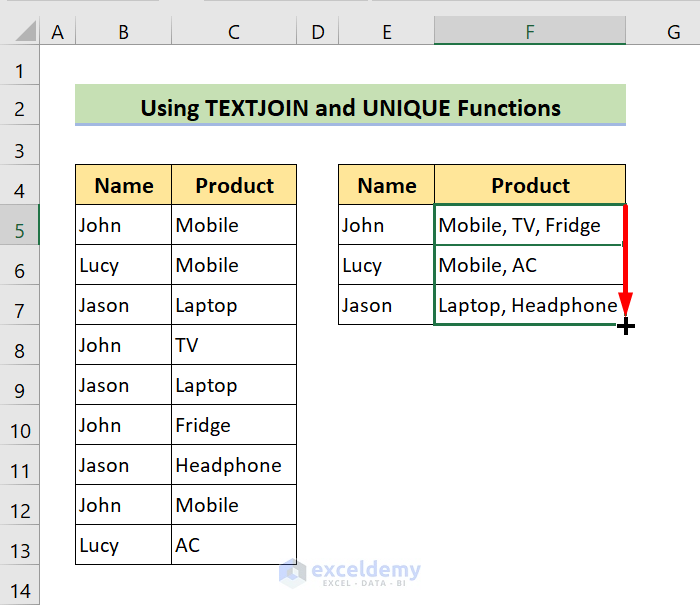Select cell 'Laptop' in row 7 column C
The width and height of the screenshot is (700, 605).
point(234,305)
